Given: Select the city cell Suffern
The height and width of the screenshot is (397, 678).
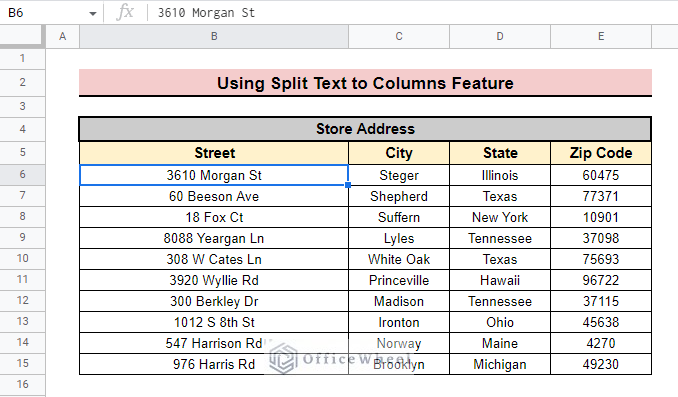Looking at the screenshot, I should pyautogui.click(x=399, y=217).
